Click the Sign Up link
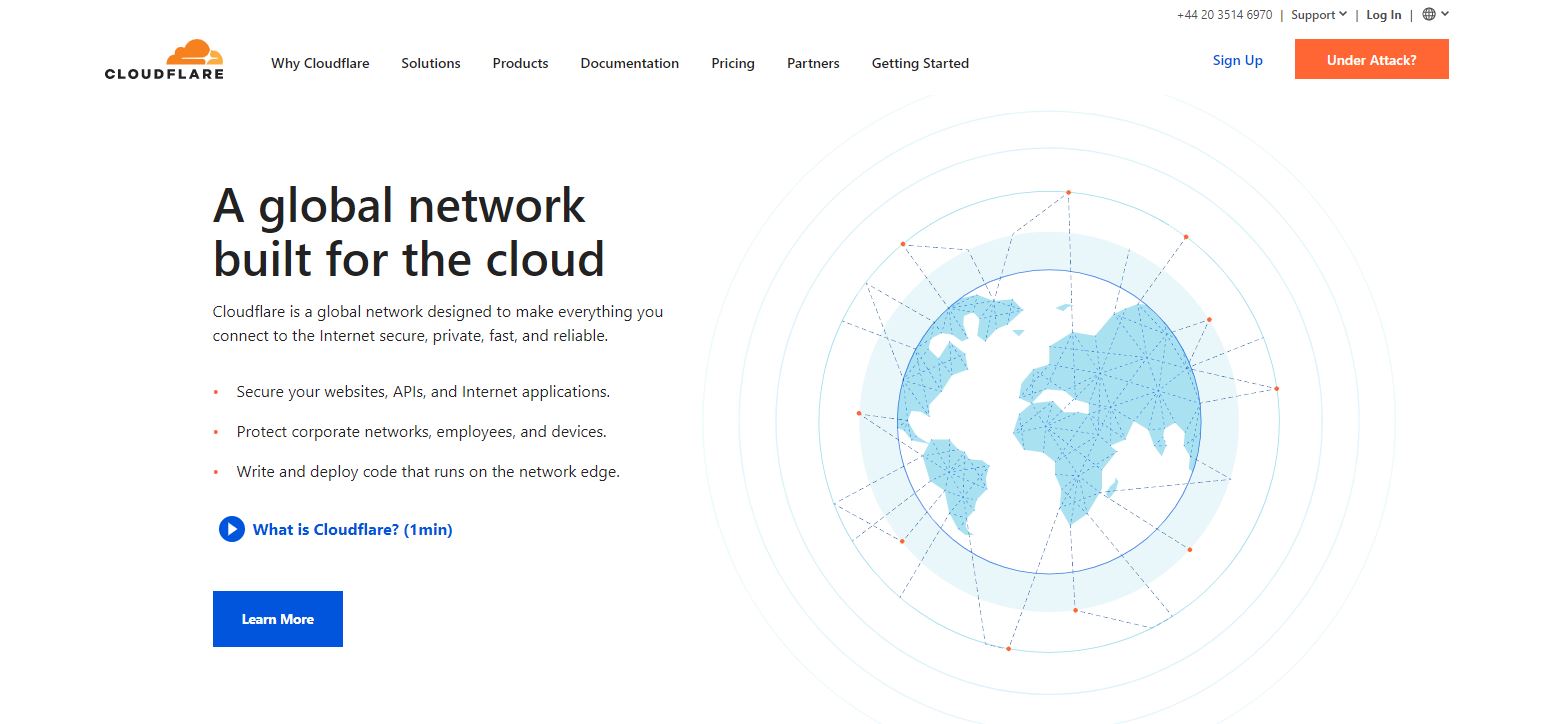This screenshot has width=1562, height=724. pyautogui.click(x=1238, y=60)
